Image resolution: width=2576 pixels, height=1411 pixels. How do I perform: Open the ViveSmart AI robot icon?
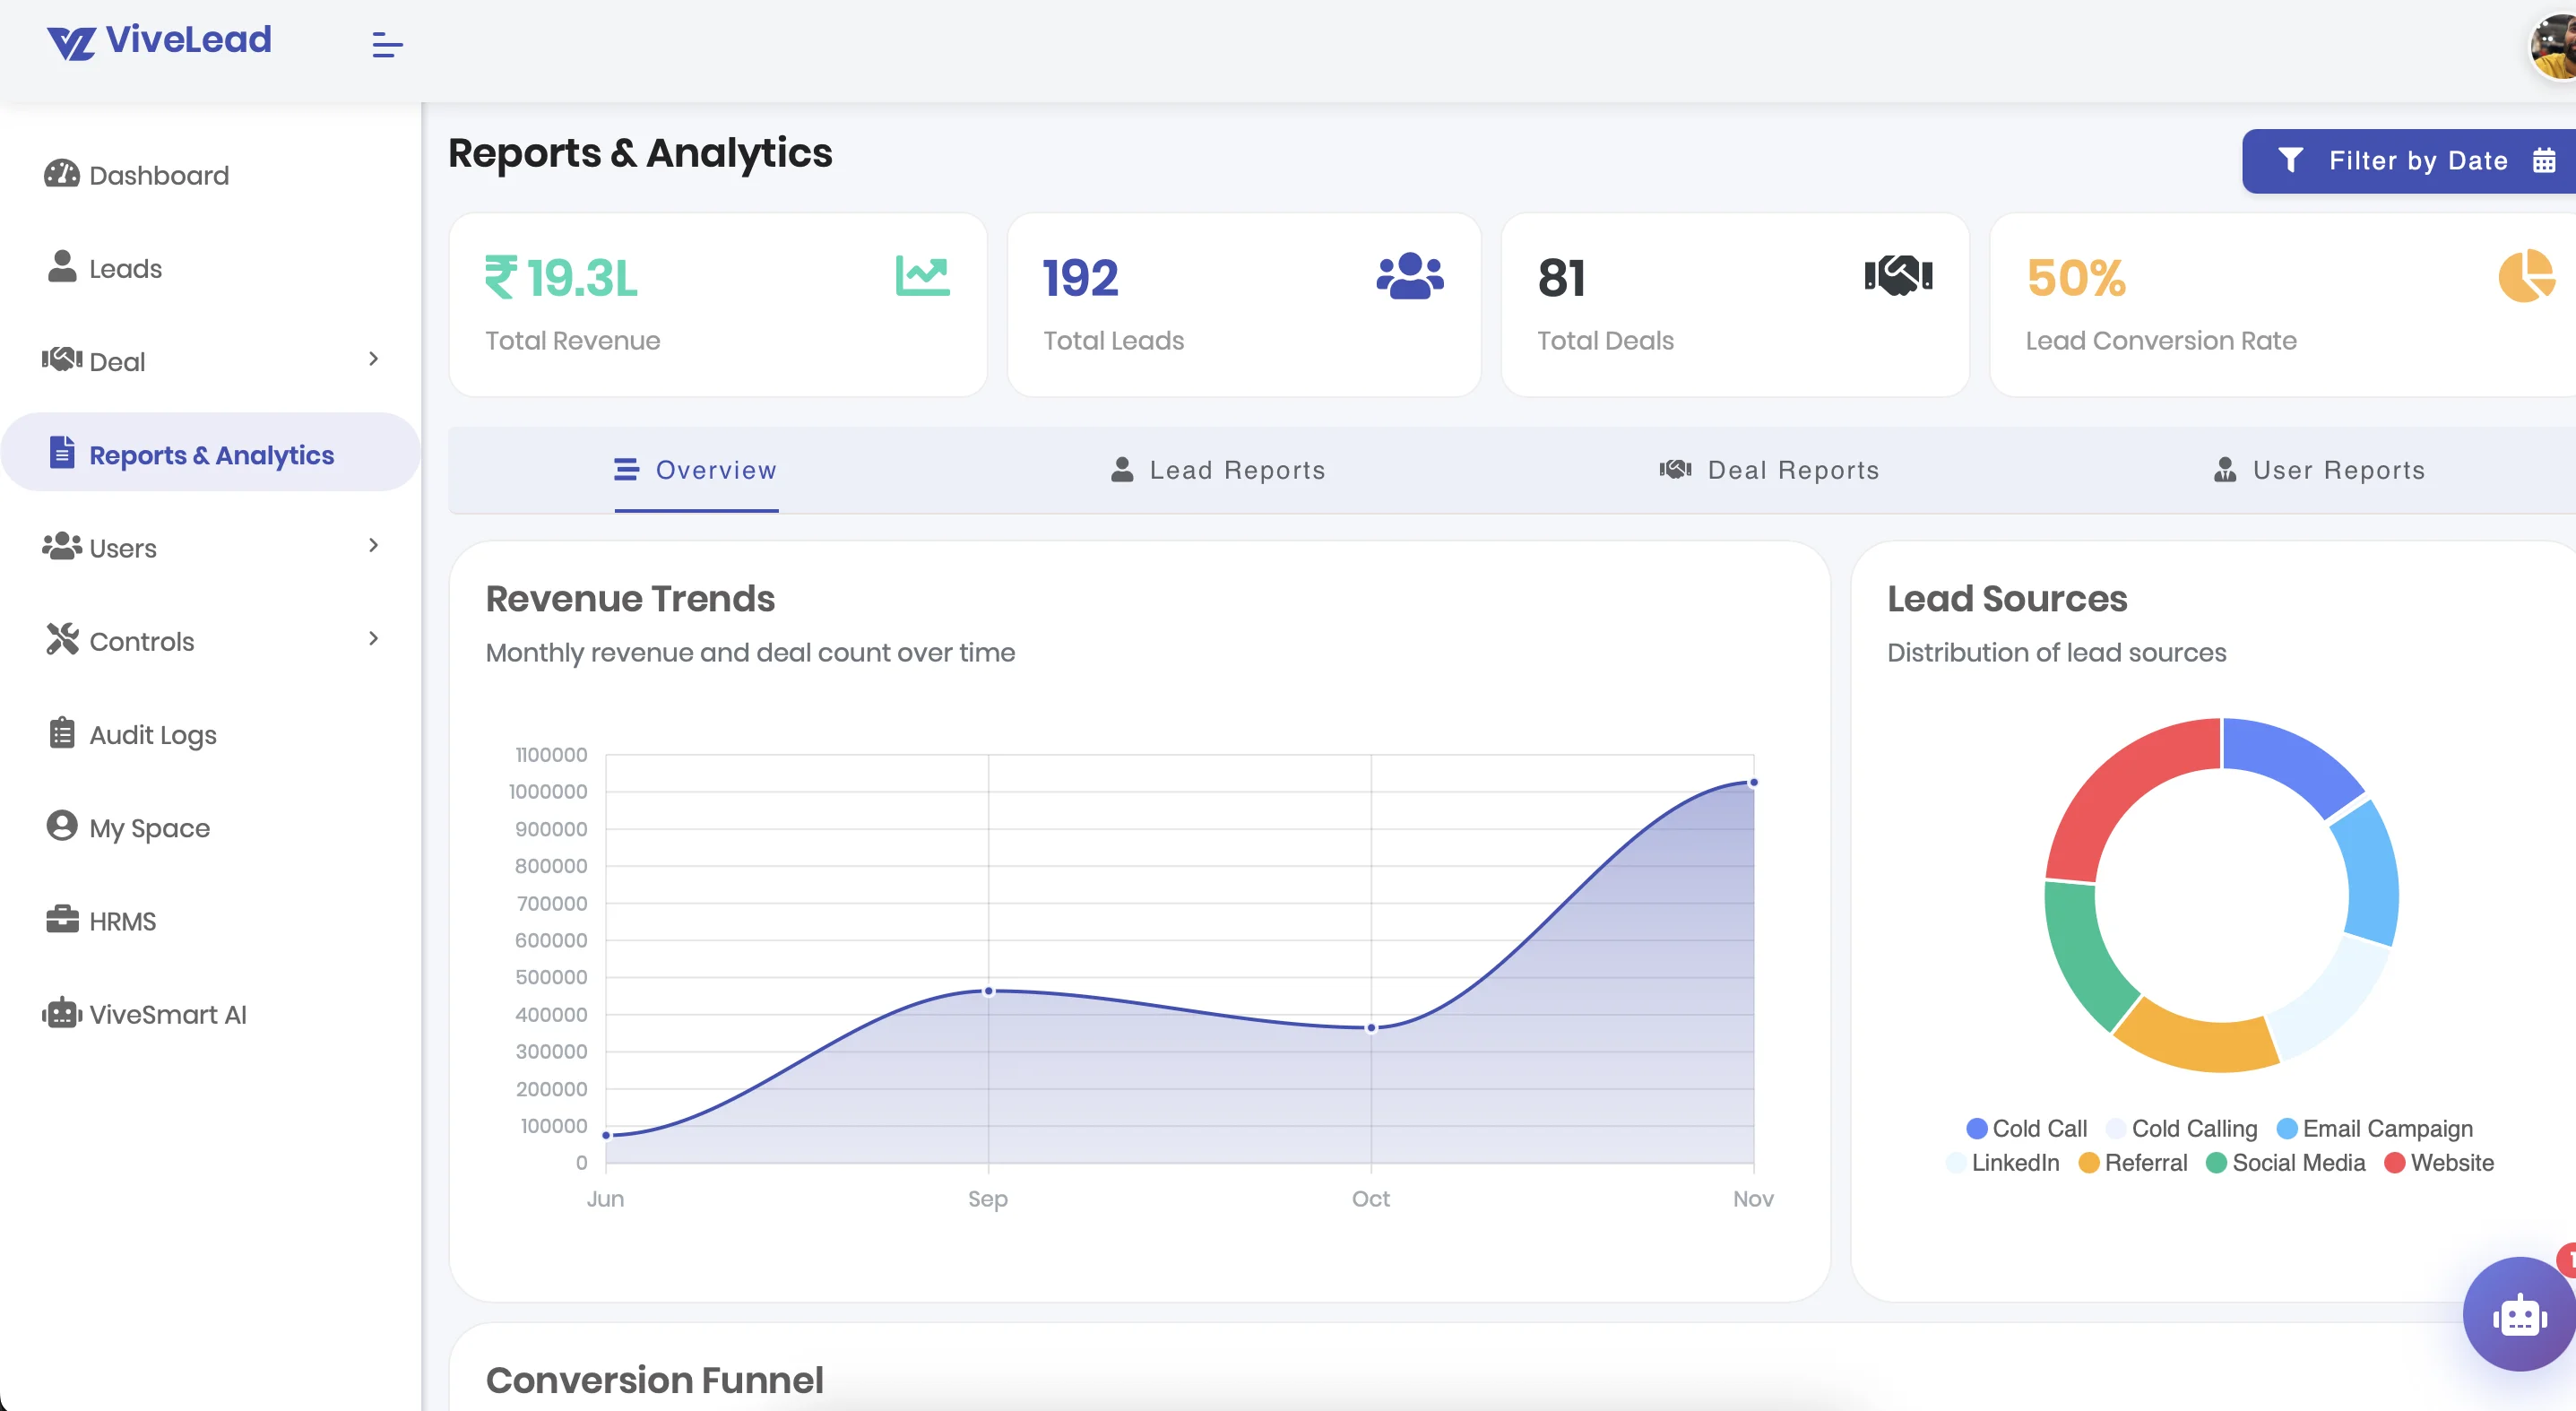coord(62,1013)
